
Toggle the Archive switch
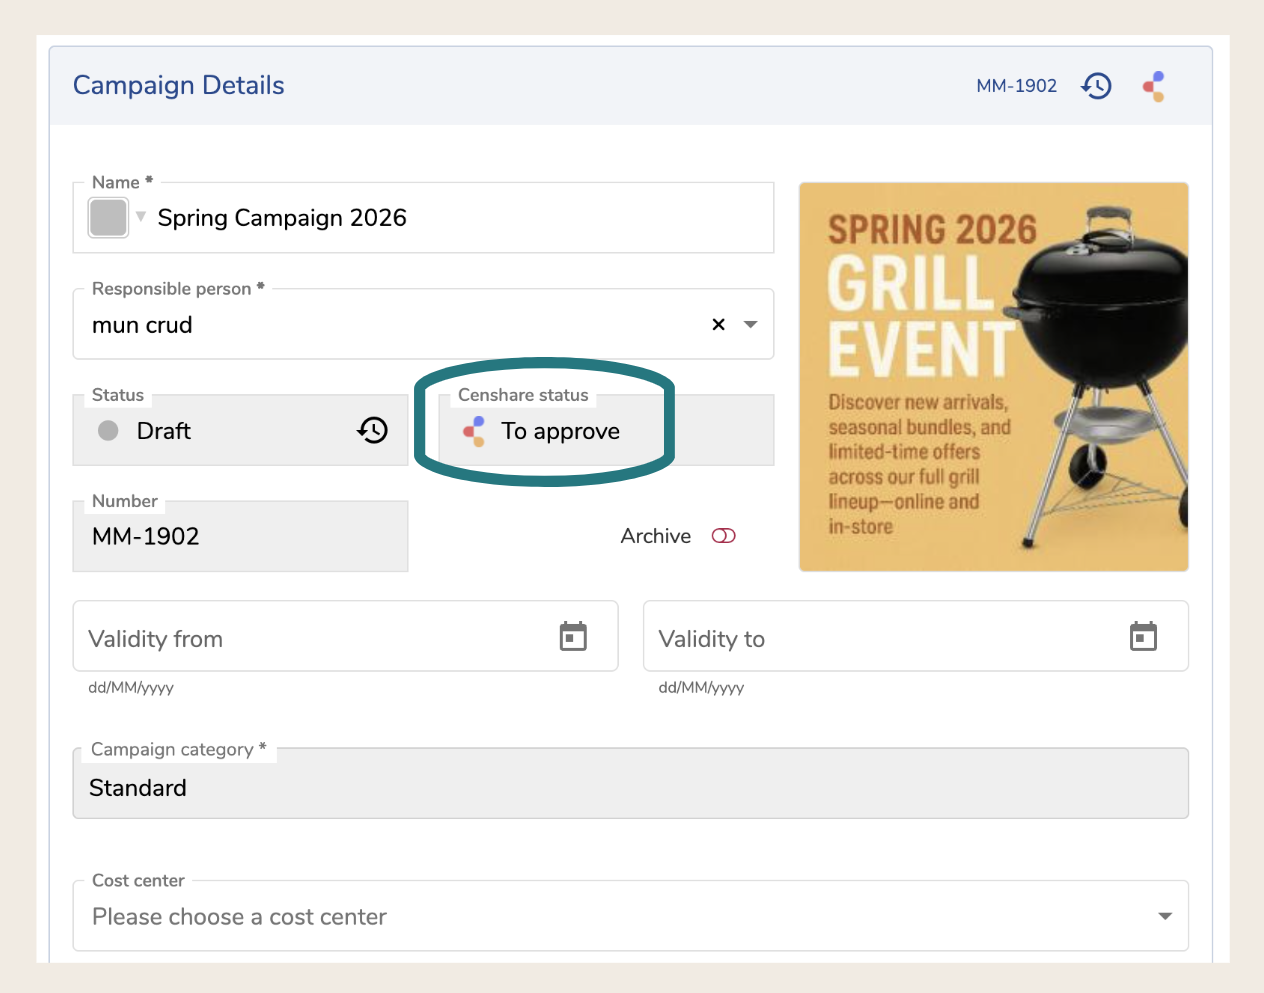[723, 536]
